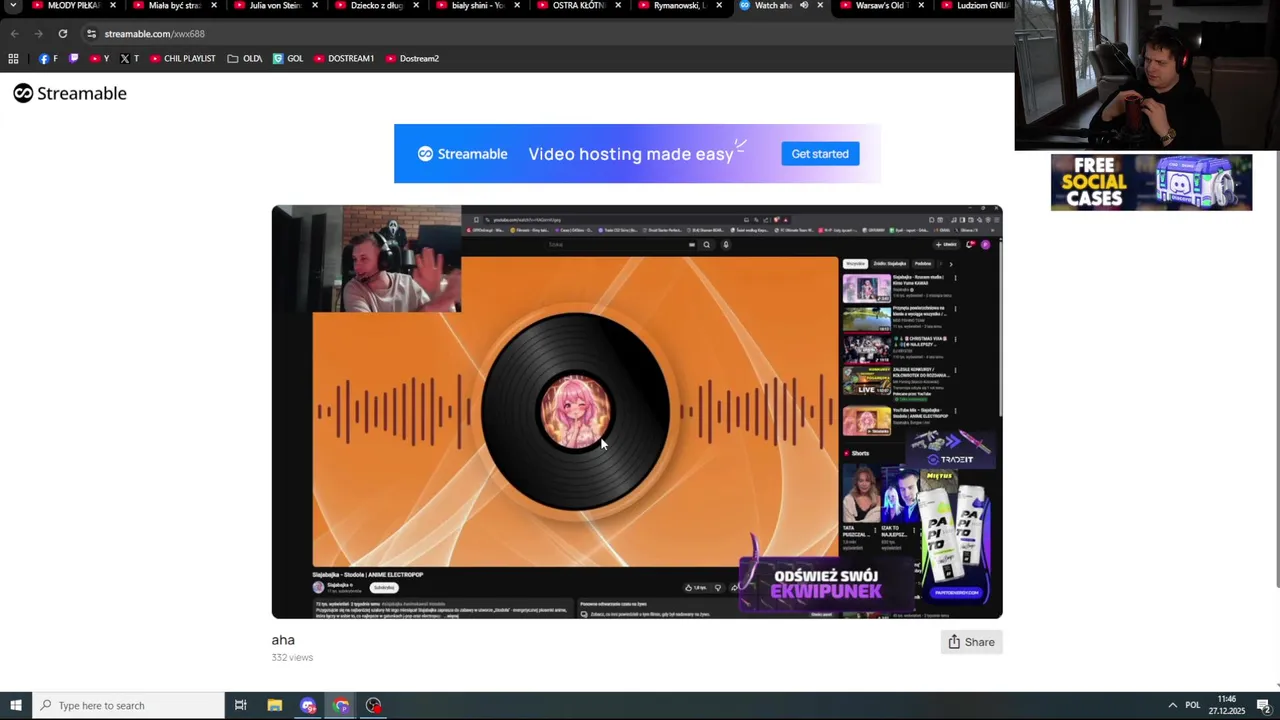Open the notification center icon
The height and width of the screenshot is (720, 1280).
click(x=1263, y=706)
